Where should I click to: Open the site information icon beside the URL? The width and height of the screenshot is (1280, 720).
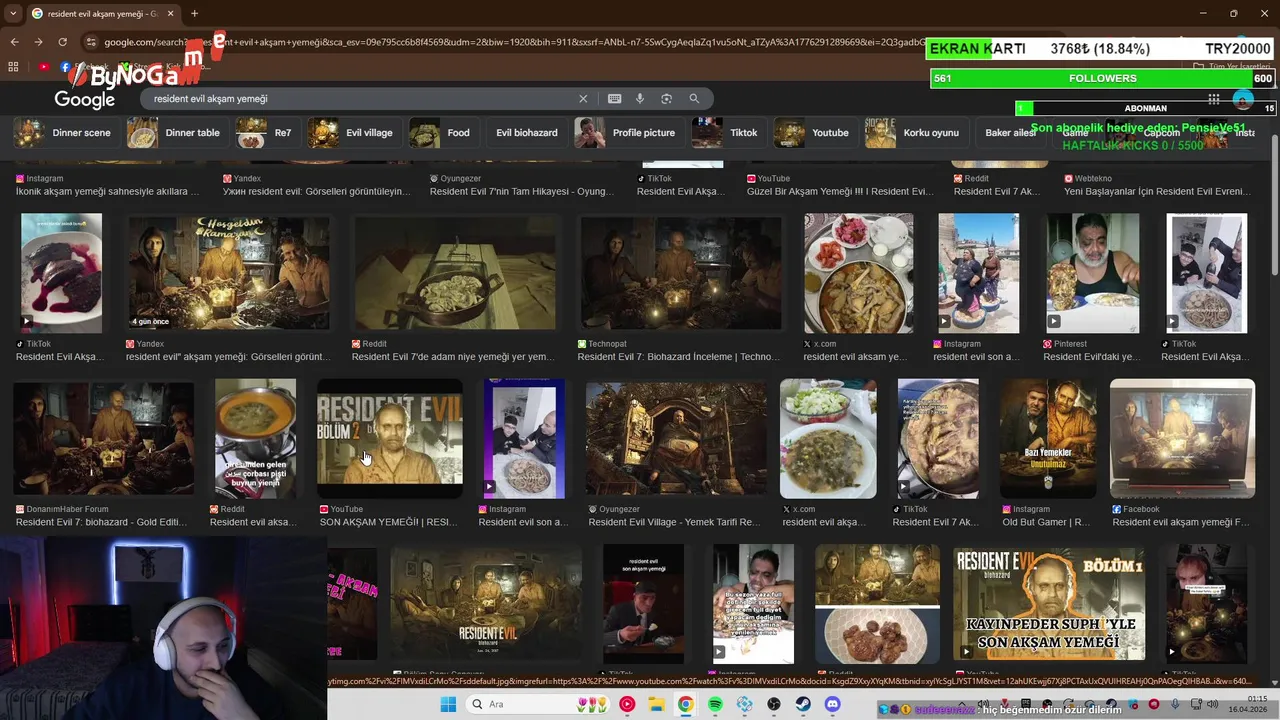(91, 42)
